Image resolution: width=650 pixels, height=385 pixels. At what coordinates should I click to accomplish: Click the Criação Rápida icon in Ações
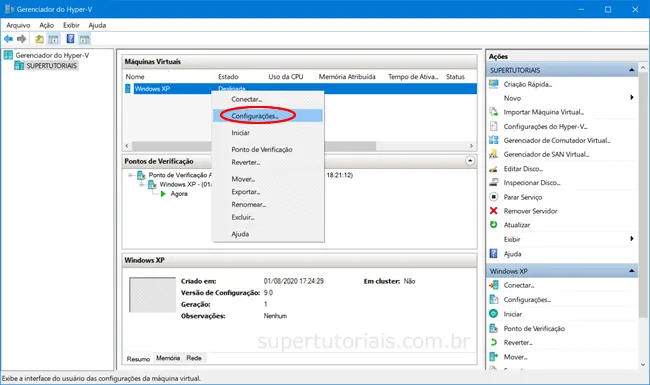(x=494, y=84)
